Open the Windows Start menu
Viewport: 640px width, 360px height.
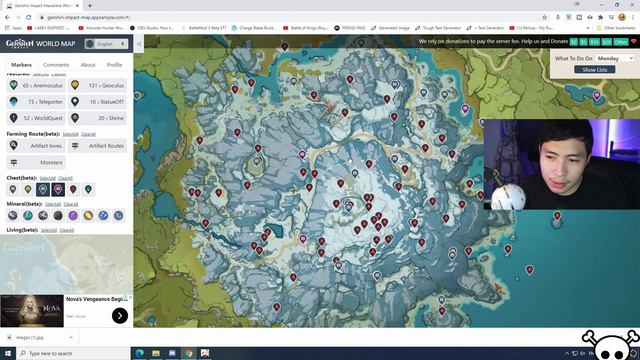pos(8,353)
